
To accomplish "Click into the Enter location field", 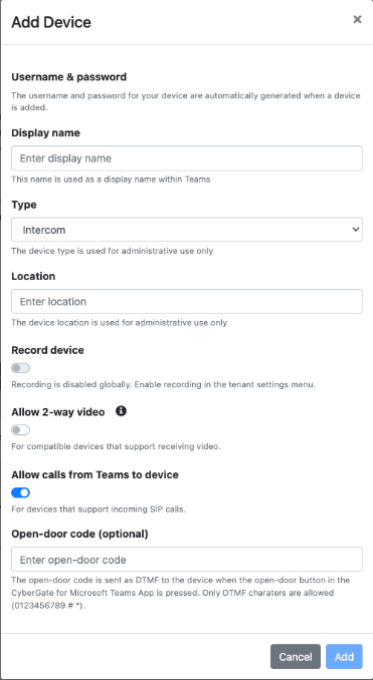I will (187, 301).
